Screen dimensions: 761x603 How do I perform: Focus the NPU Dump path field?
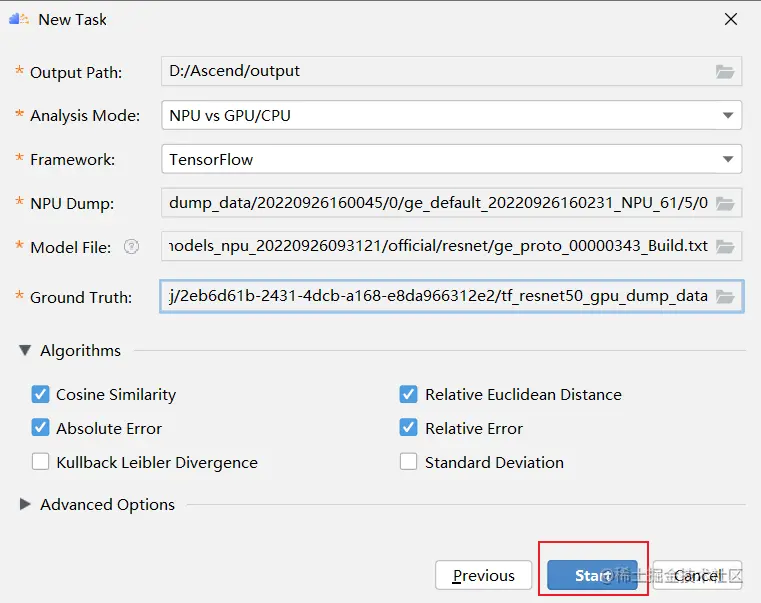coord(451,203)
